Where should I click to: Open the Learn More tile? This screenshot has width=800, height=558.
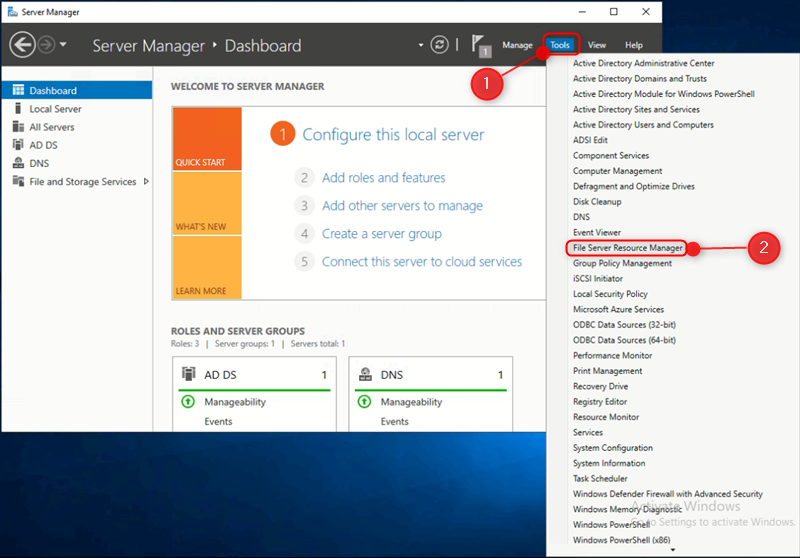(x=207, y=267)
